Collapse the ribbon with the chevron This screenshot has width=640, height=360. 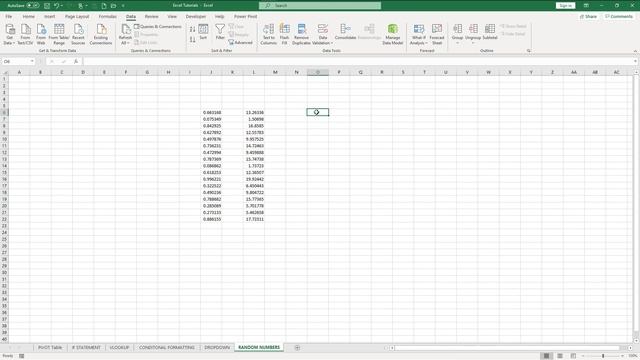click(635, 51)
